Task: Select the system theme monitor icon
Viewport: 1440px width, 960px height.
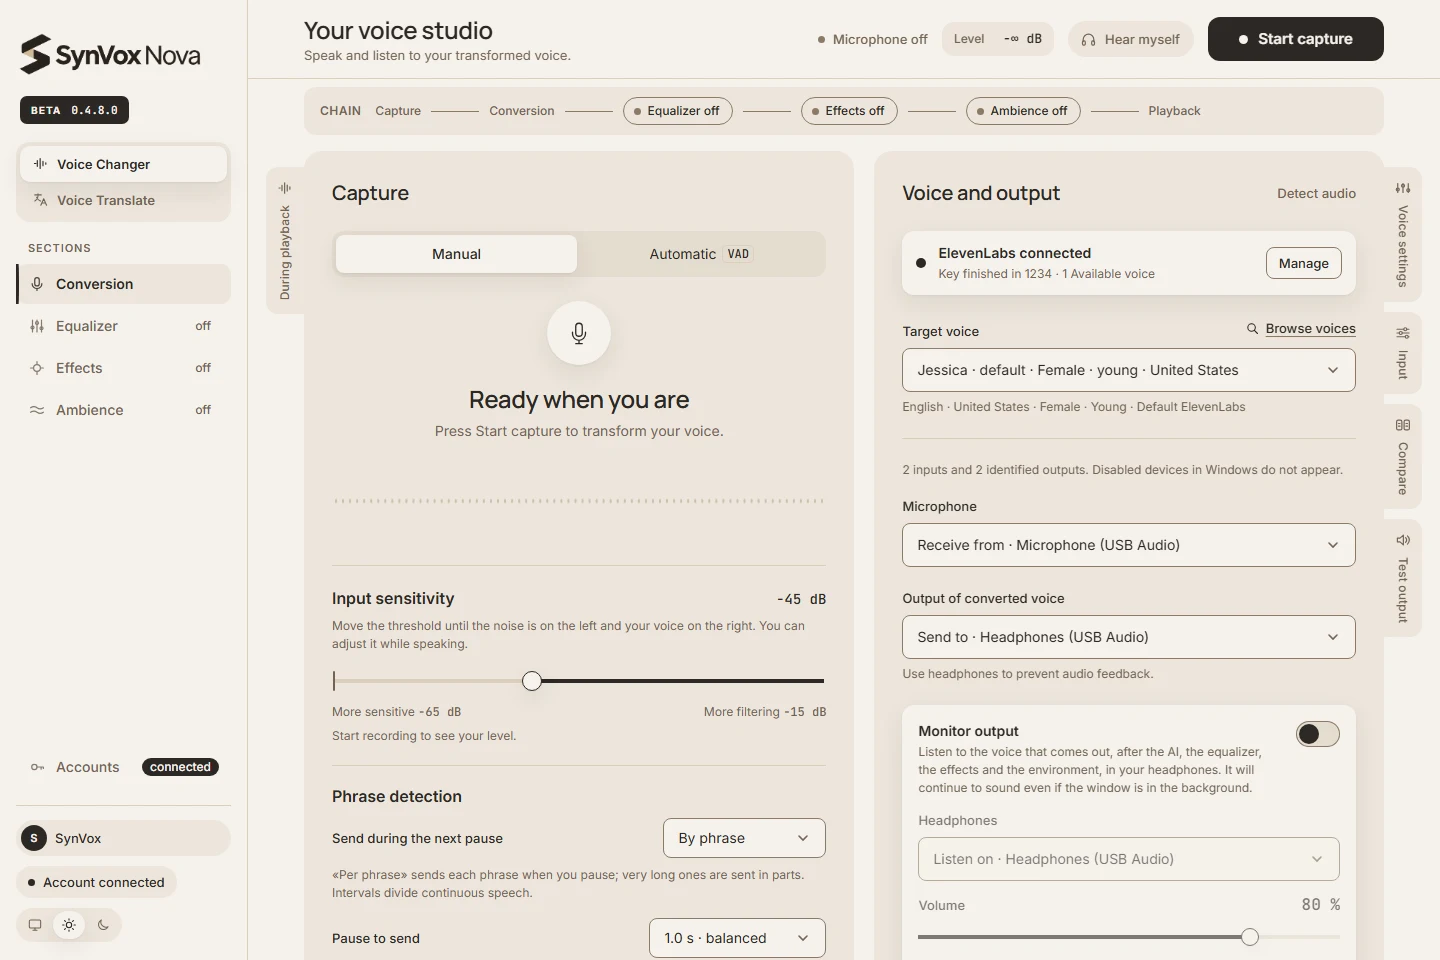Action: click(35, 925)
